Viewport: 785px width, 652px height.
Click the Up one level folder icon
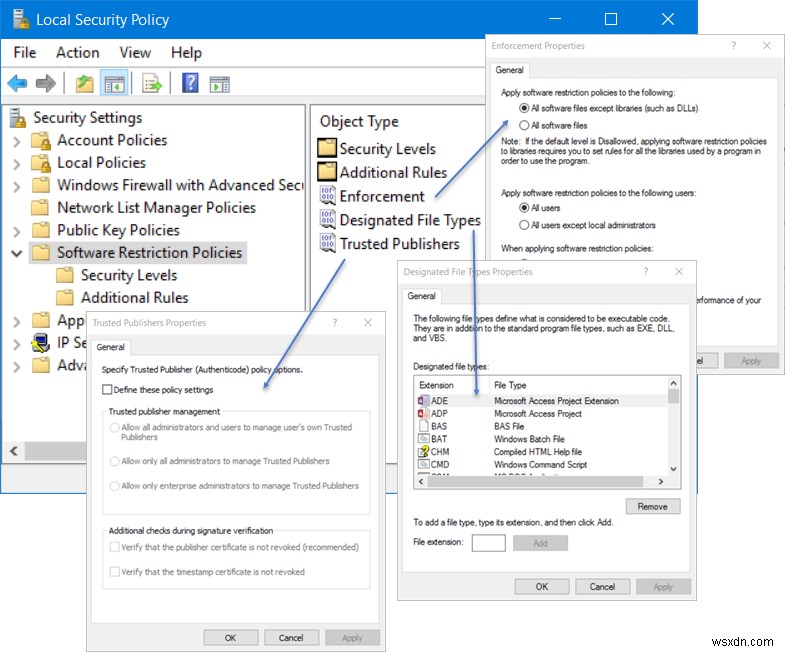click(85, 84)
